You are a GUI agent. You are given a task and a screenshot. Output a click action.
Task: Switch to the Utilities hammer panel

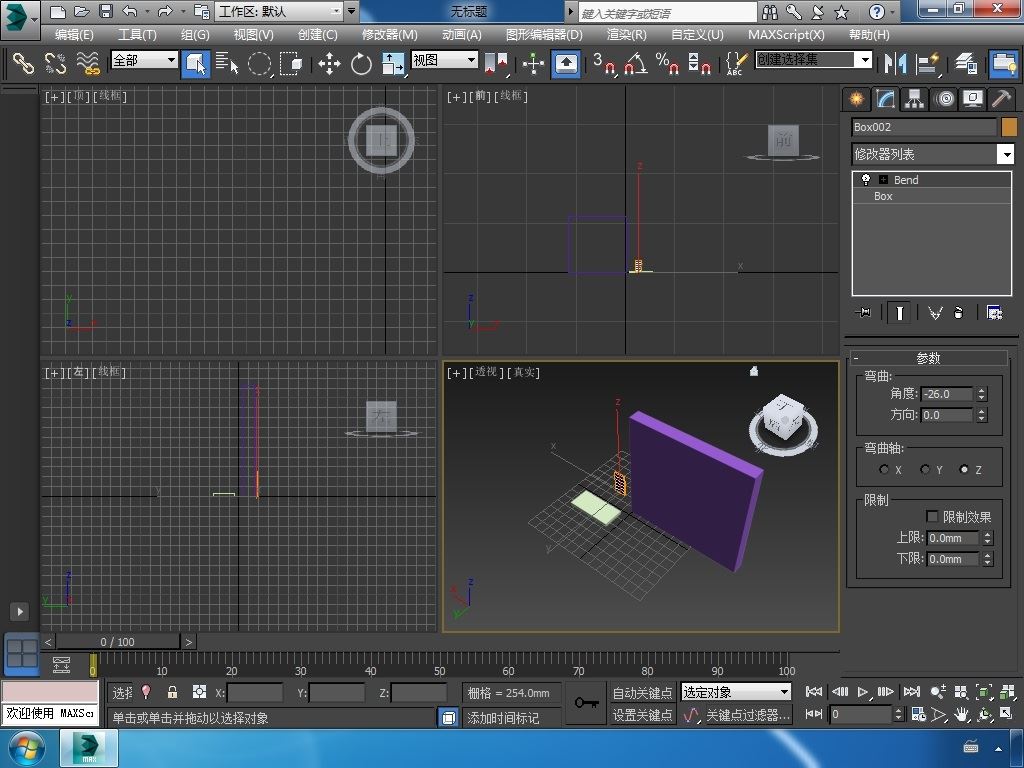(1001, 99)
